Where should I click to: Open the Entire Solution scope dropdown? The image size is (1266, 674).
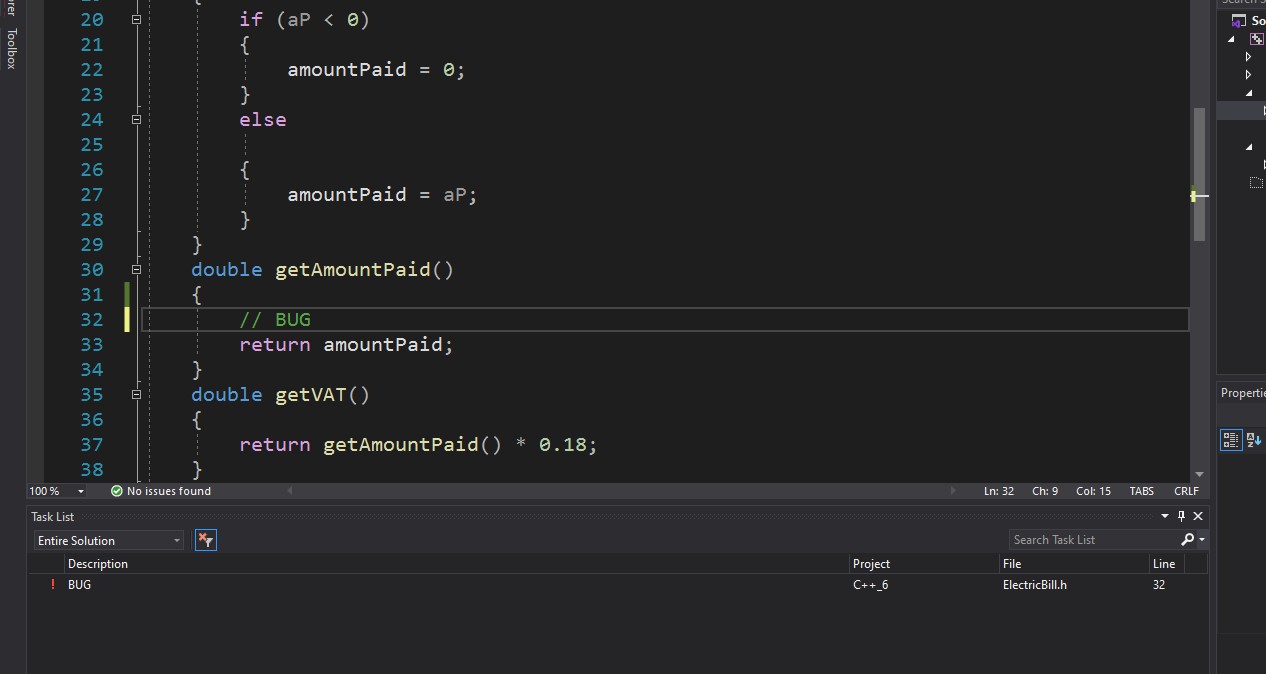click(109, 540)
